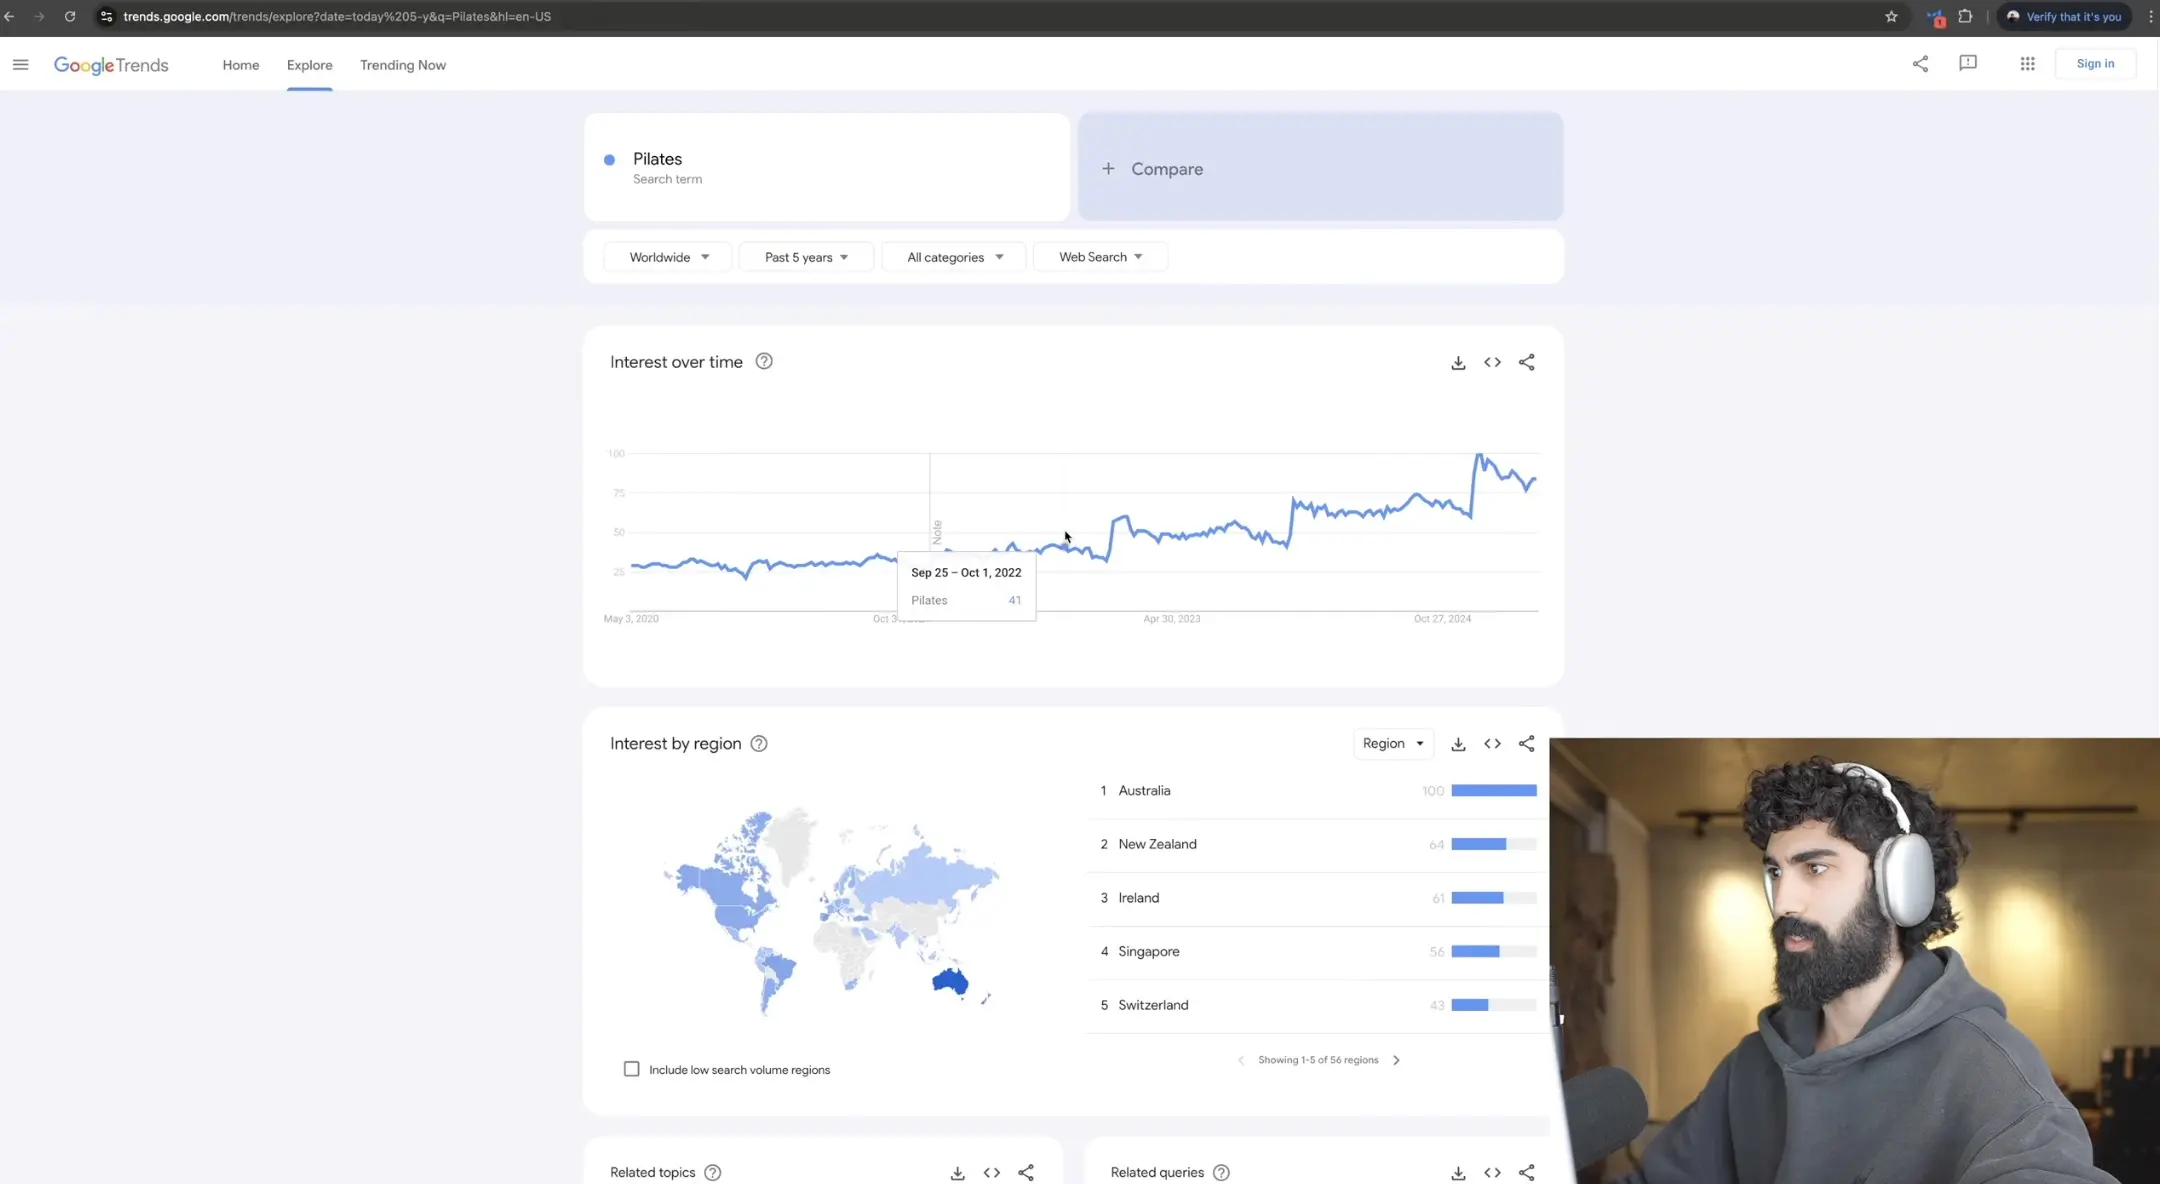Switch to the Home tab

coord(241,65)
